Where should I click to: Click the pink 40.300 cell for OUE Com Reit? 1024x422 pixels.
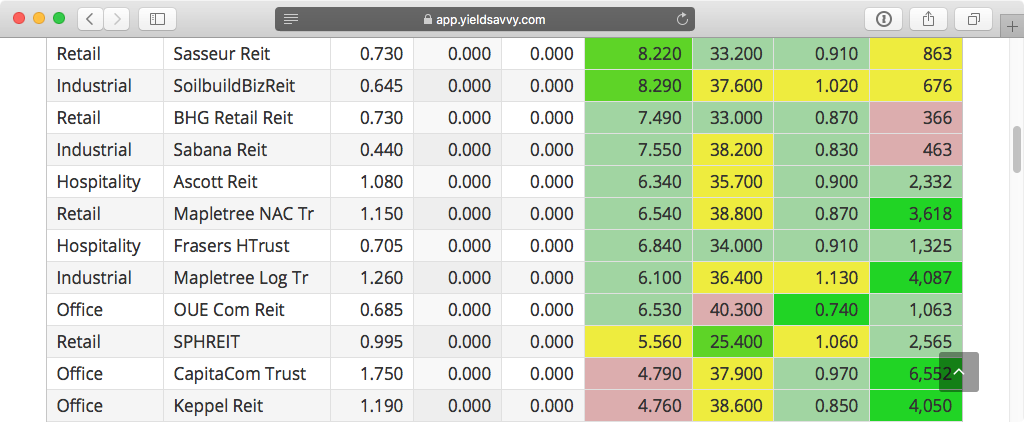click(733, 310)
